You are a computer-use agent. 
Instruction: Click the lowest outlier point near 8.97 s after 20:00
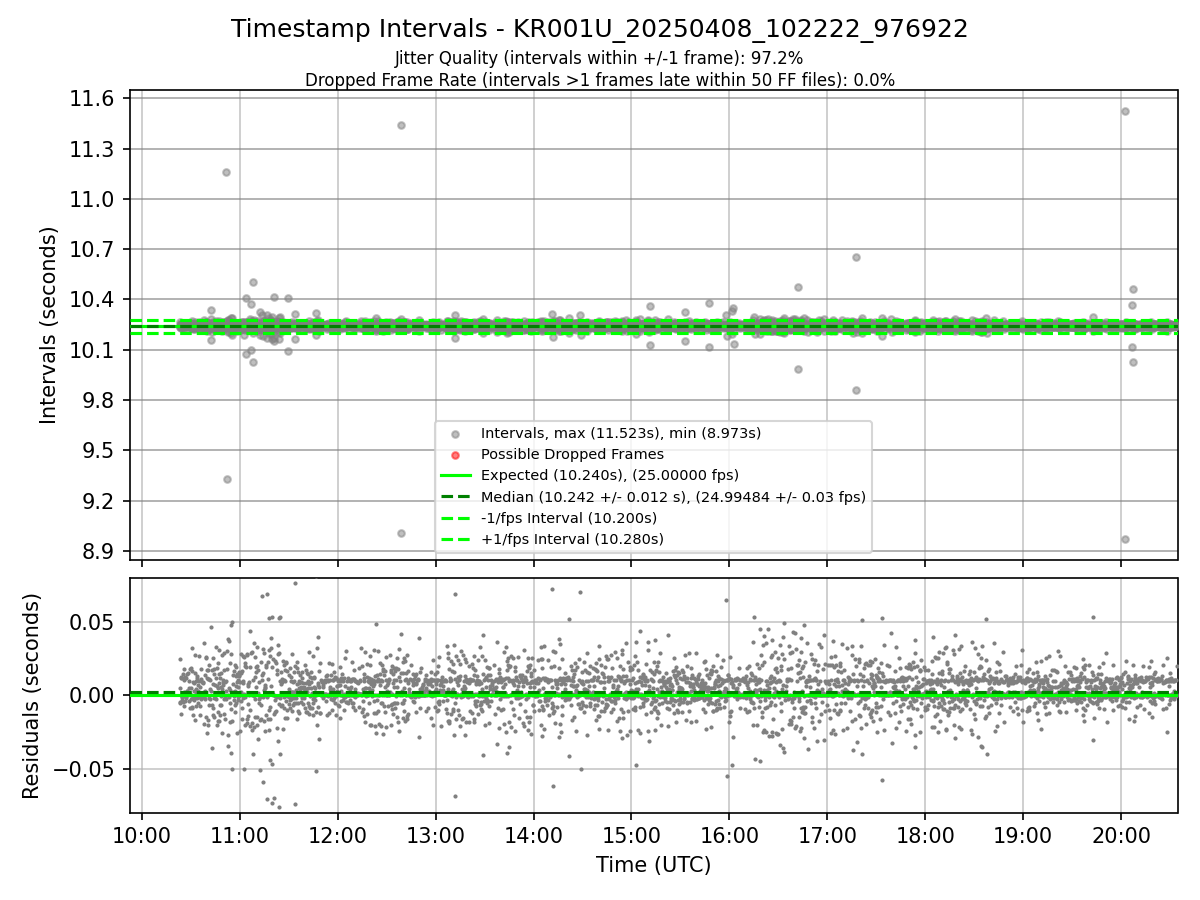(x=1125, y=539)
